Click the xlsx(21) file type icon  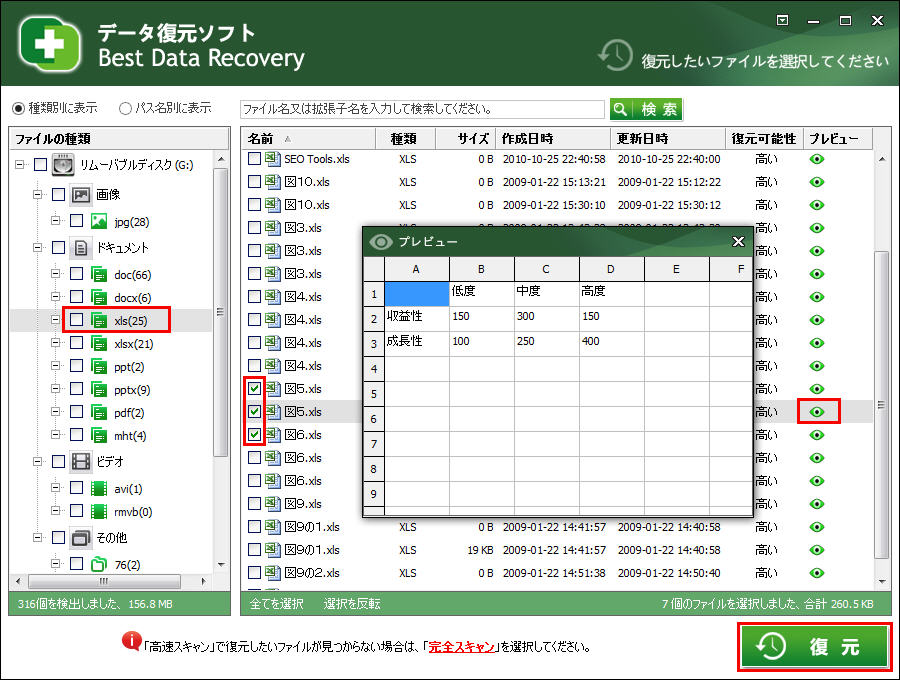pos(99,343)
